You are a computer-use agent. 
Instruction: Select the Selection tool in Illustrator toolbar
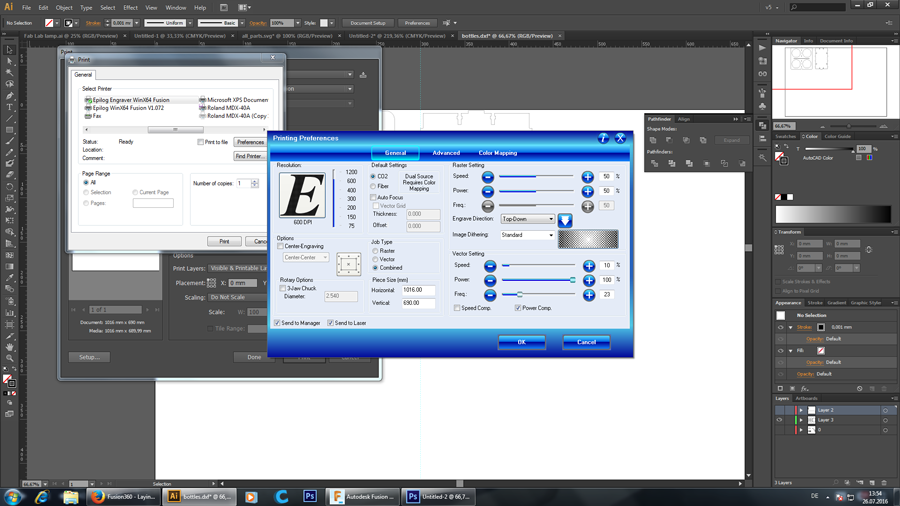click(x=9, y=50)
